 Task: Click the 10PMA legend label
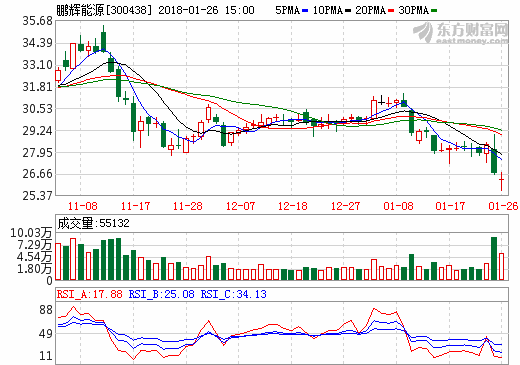tap(328, 10)
